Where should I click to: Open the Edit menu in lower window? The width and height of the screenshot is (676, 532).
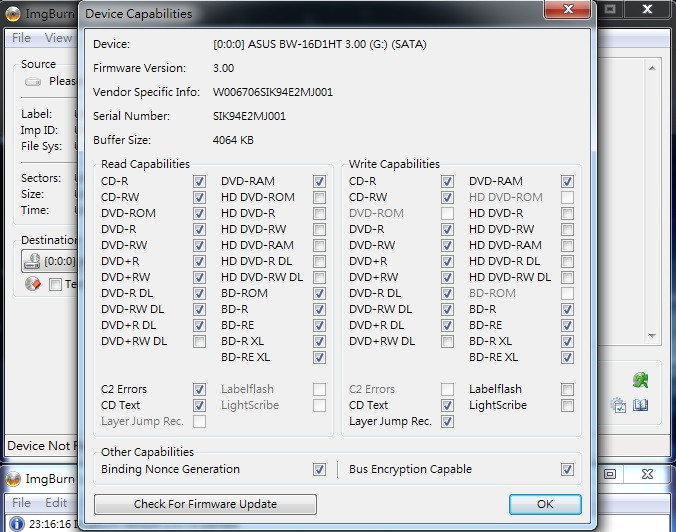(x=56, y=503)
